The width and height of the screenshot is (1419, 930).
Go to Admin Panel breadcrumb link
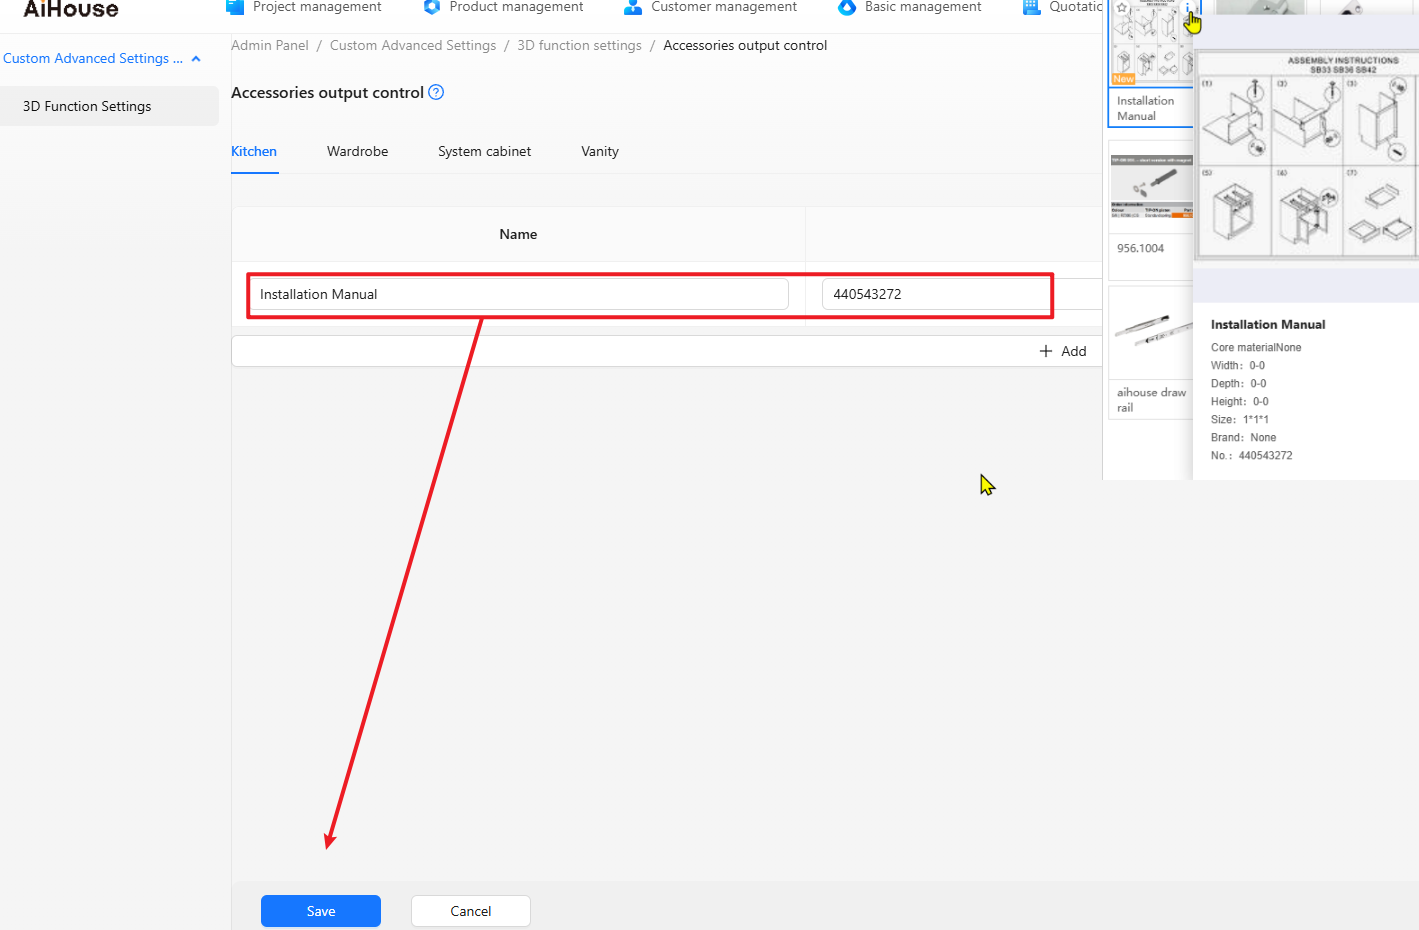click(270, 45)
